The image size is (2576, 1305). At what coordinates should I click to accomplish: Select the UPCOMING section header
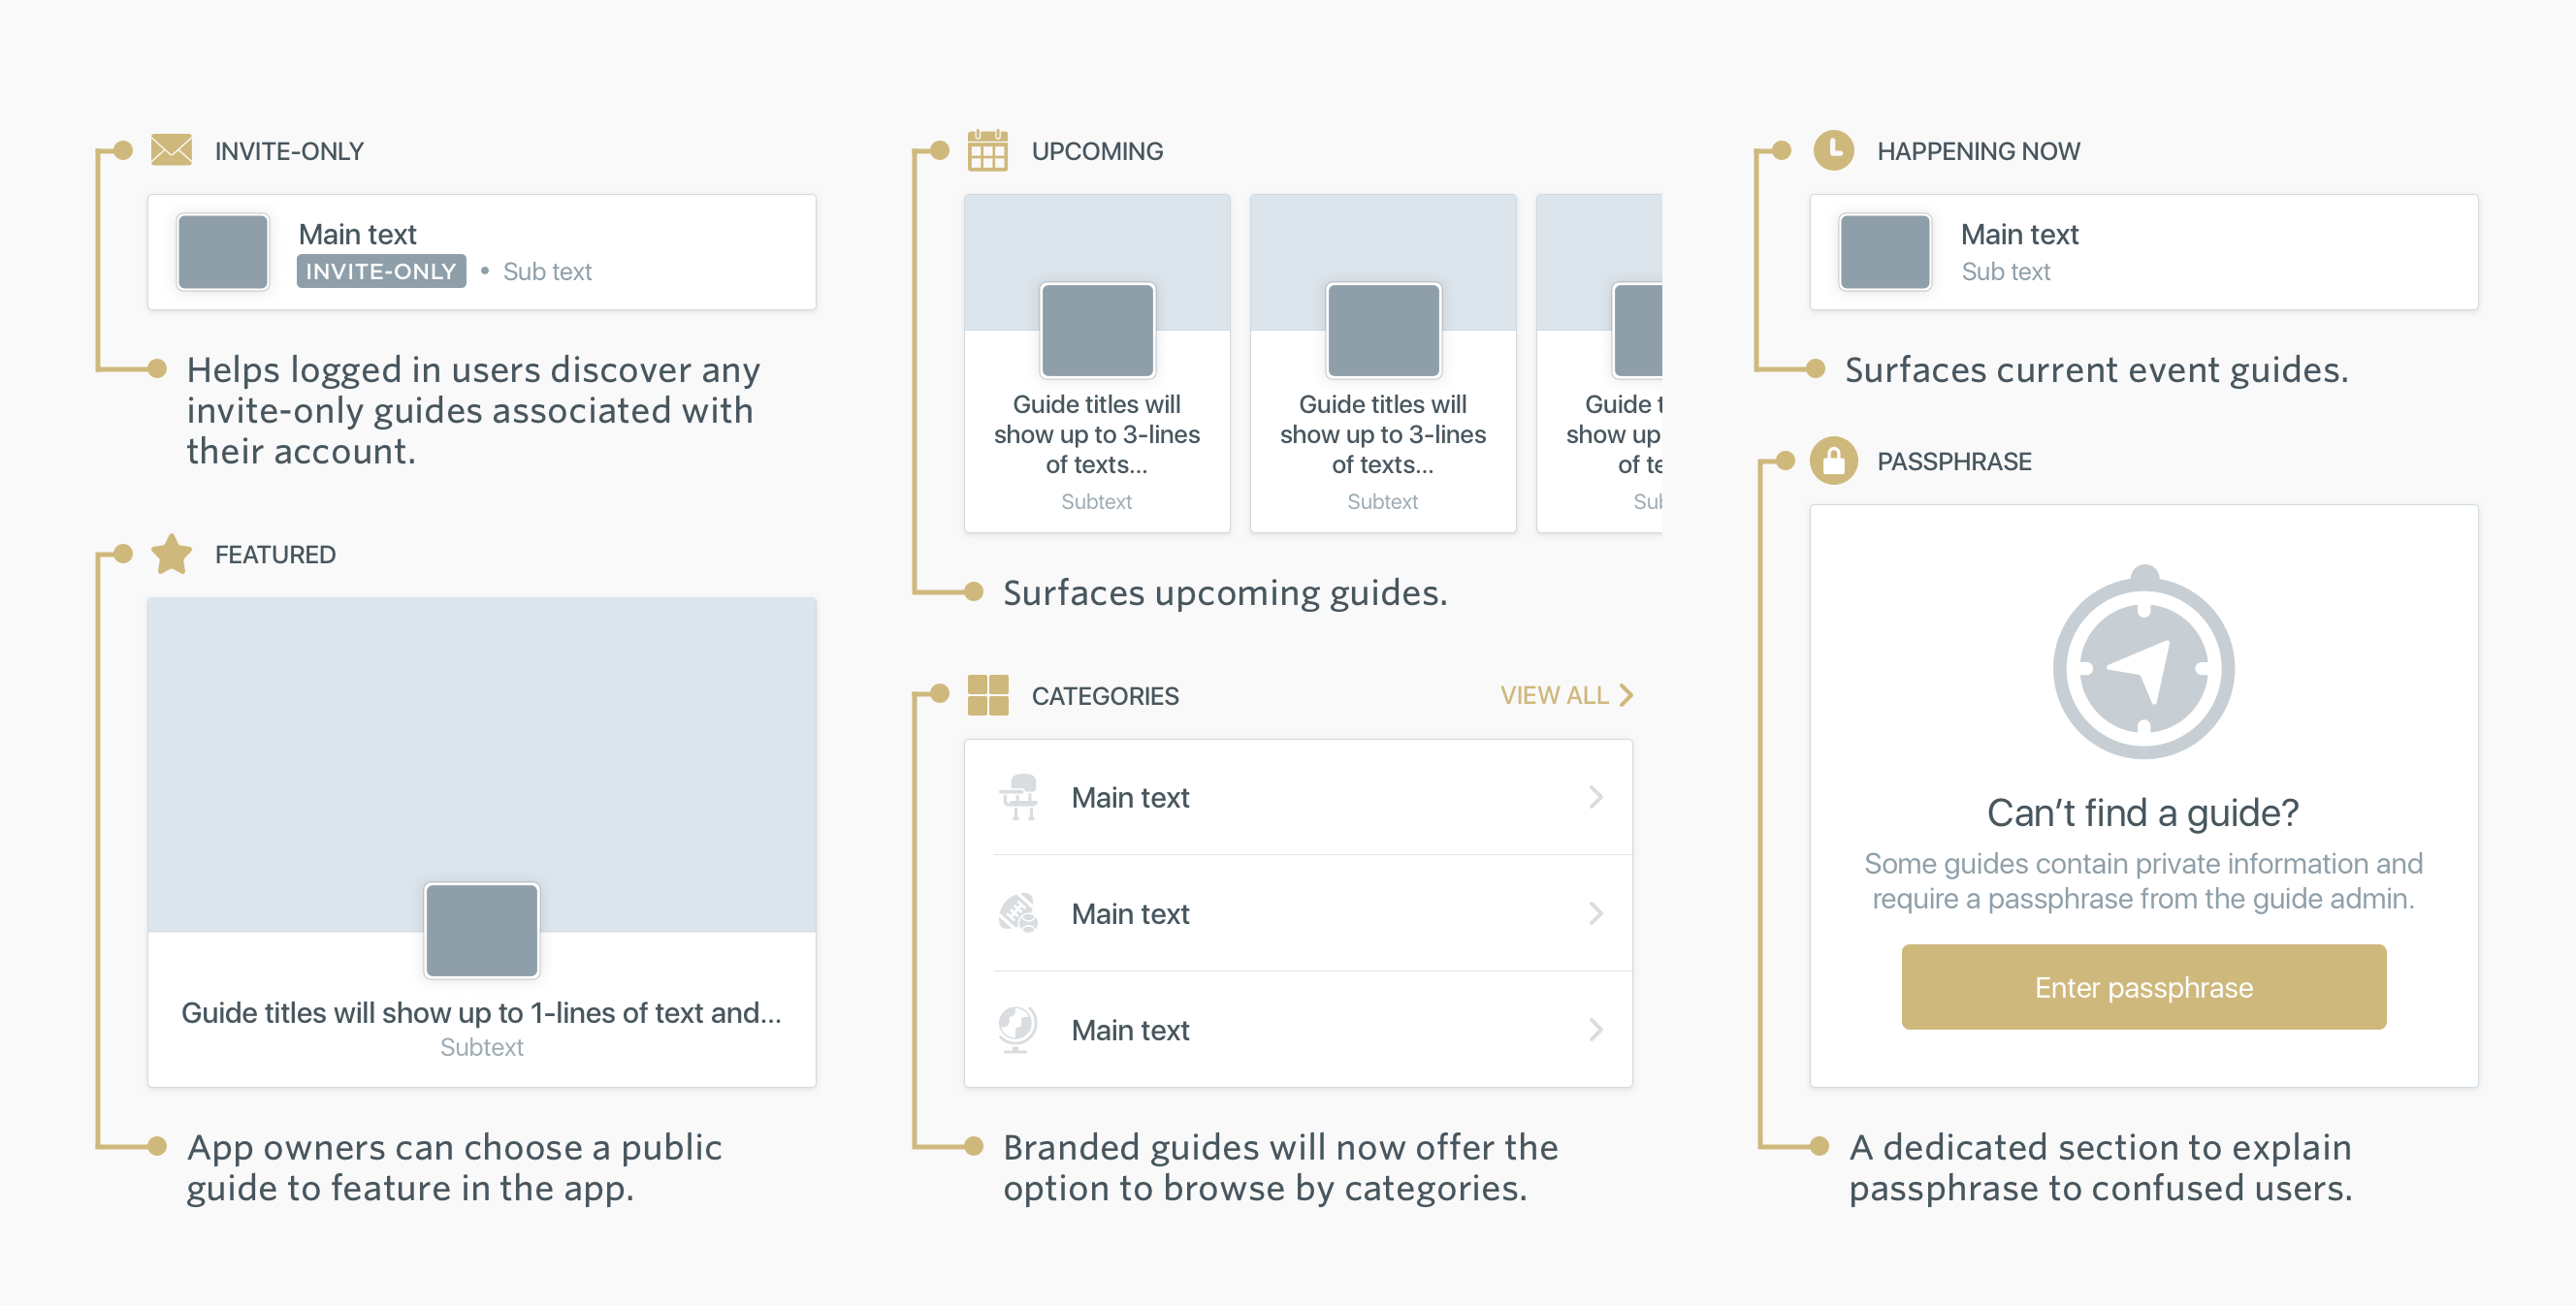(1097, 150)
